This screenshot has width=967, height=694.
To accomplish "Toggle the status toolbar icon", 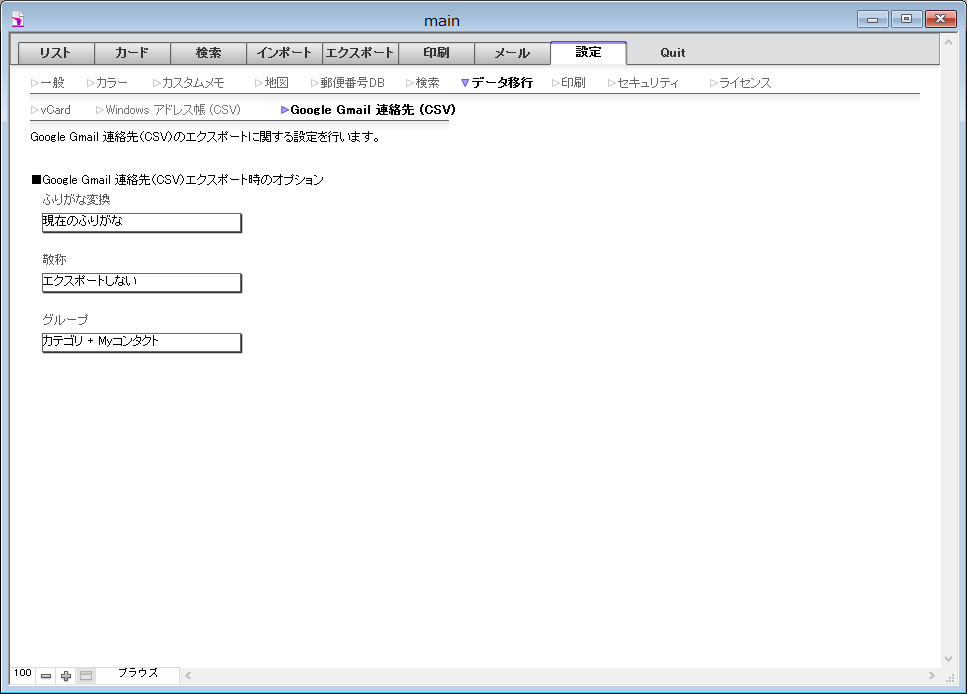I will point(86,676).
